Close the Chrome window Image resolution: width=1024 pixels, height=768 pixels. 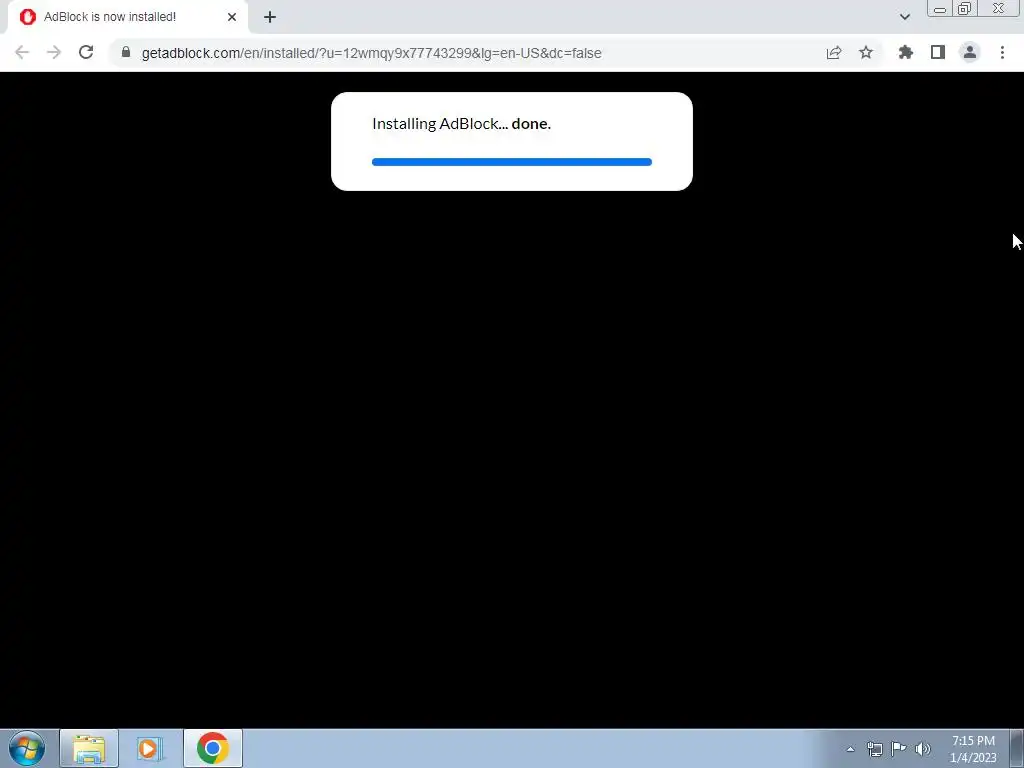click(x=999, y=8)
